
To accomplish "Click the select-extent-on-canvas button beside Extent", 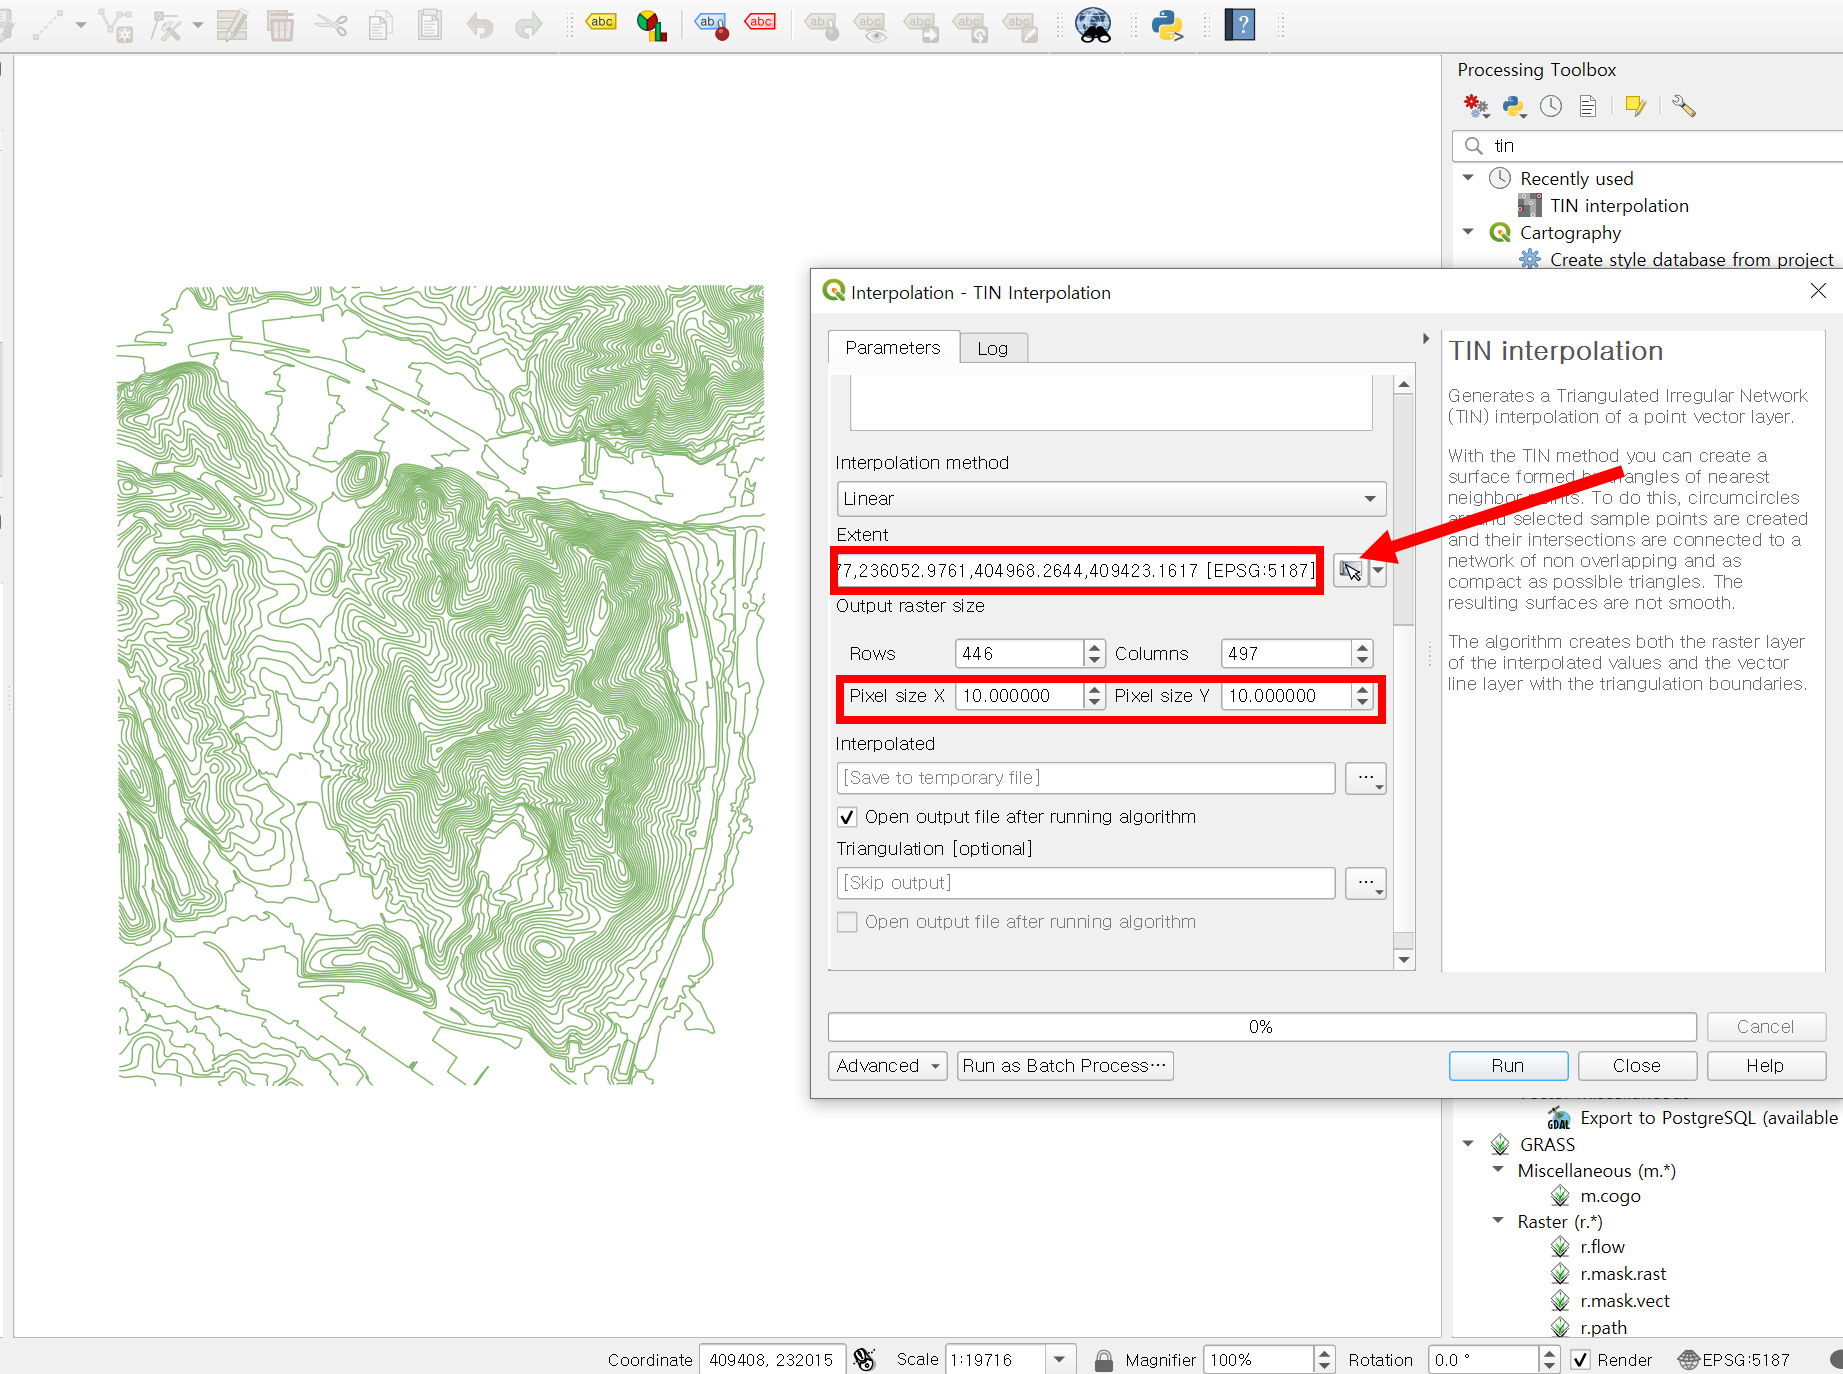I will point(1350,571).
